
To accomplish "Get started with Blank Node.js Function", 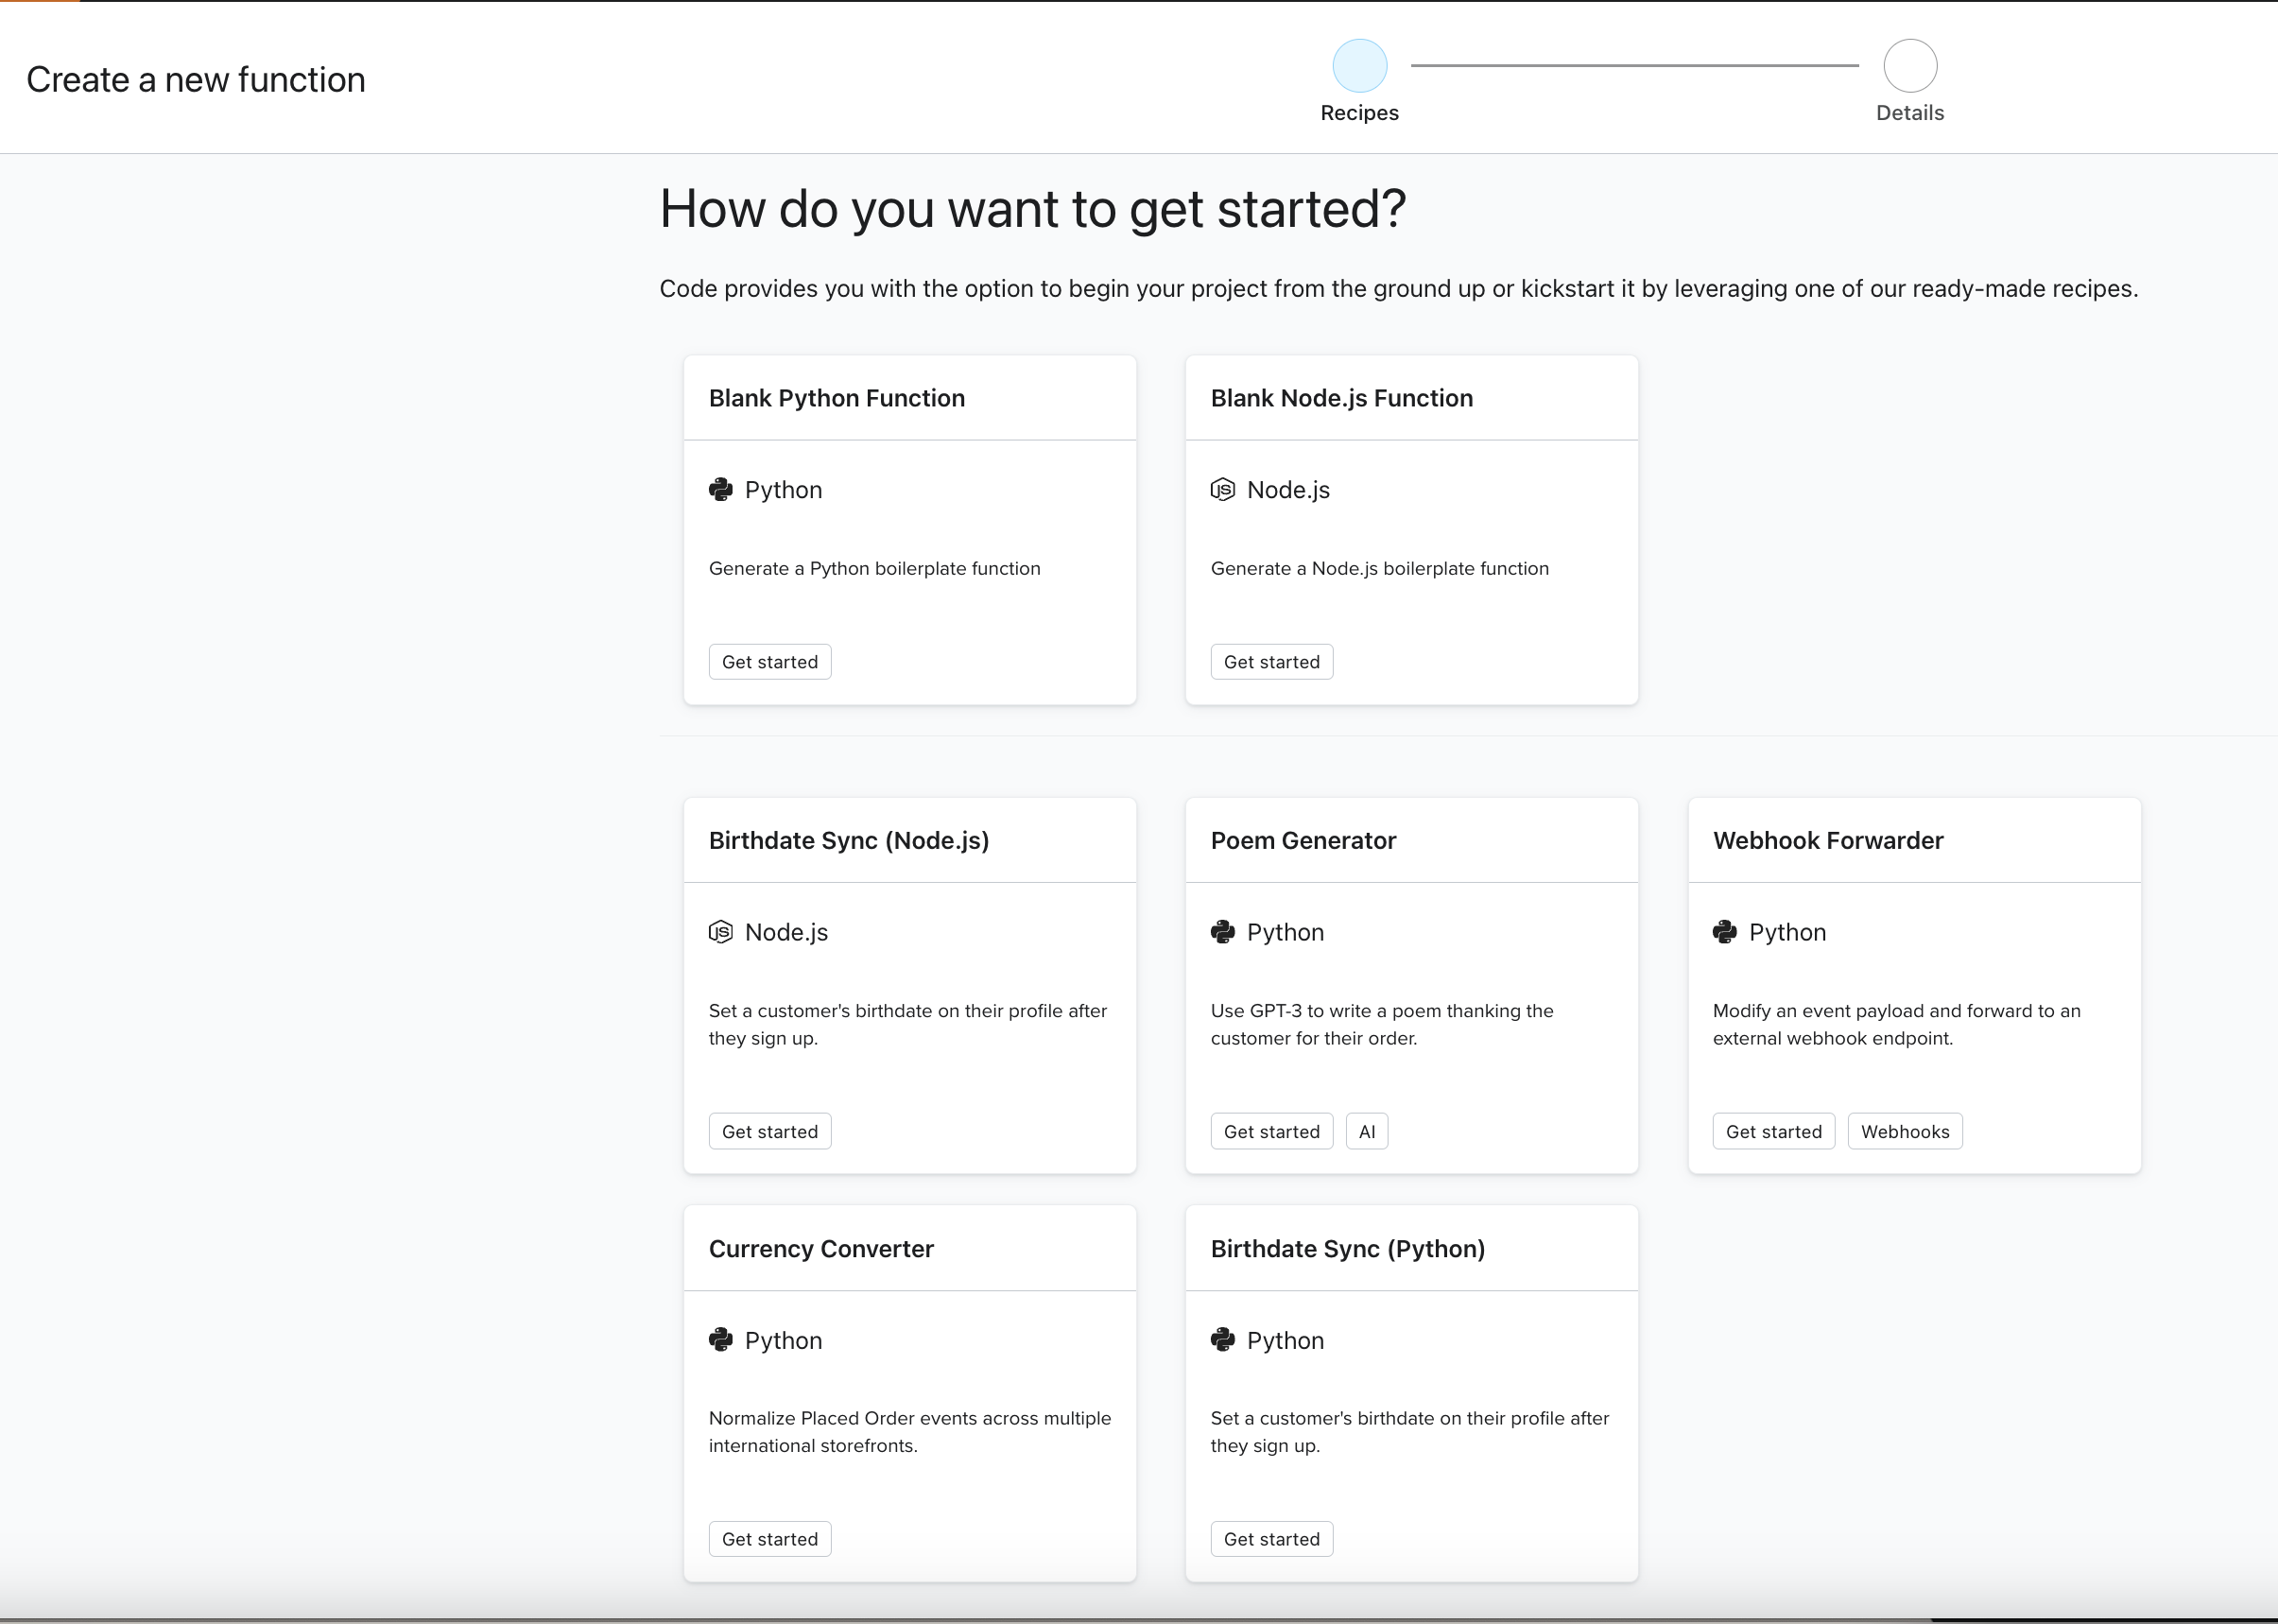I will click(1271, 662).
